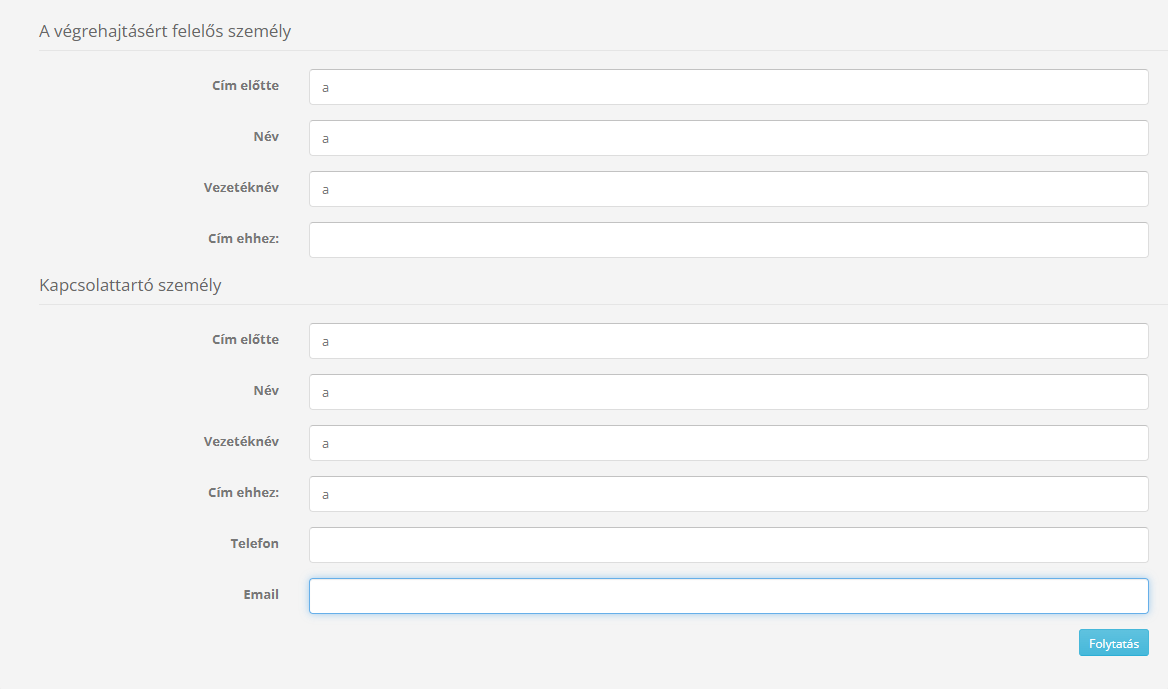The image size is (1168, 689).
Task: Click 'Cím előtte' label in felelős személy section
Action: point(245,85)
